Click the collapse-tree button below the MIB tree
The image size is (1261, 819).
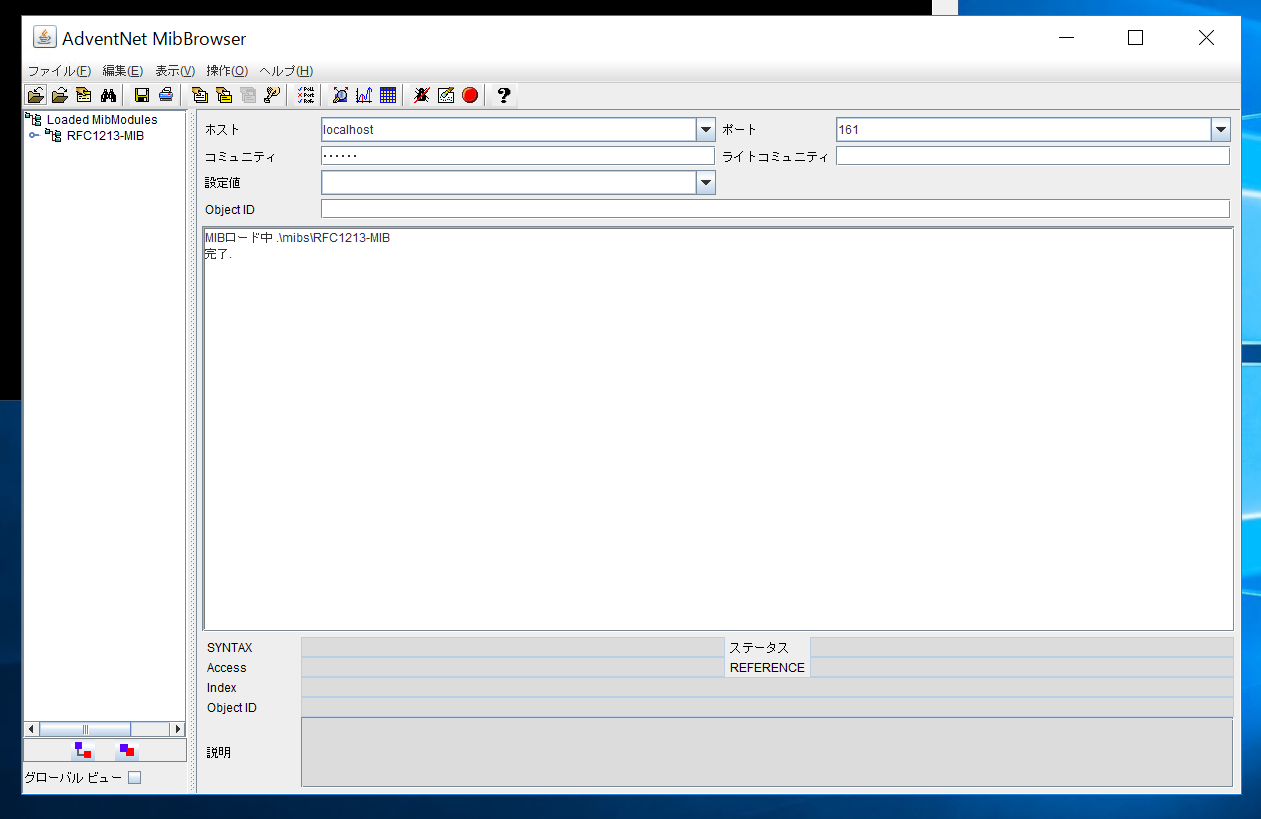tap(126, 750)
